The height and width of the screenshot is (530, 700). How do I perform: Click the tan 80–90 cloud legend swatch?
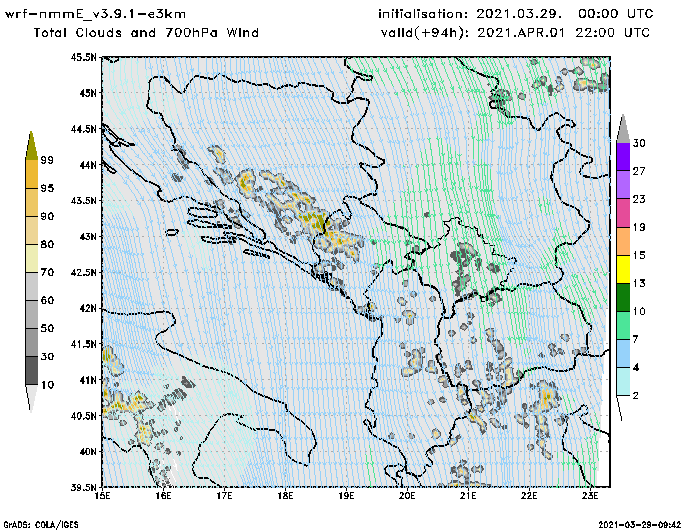[32, 230]
